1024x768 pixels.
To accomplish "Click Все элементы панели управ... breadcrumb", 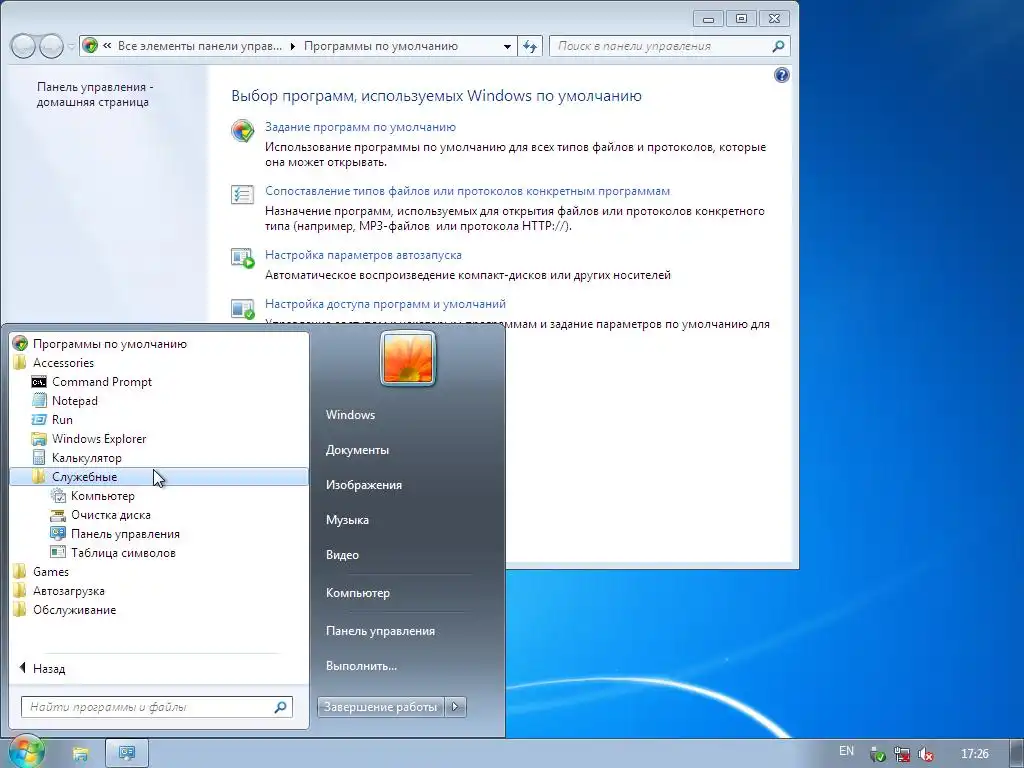I will point(200,46).
